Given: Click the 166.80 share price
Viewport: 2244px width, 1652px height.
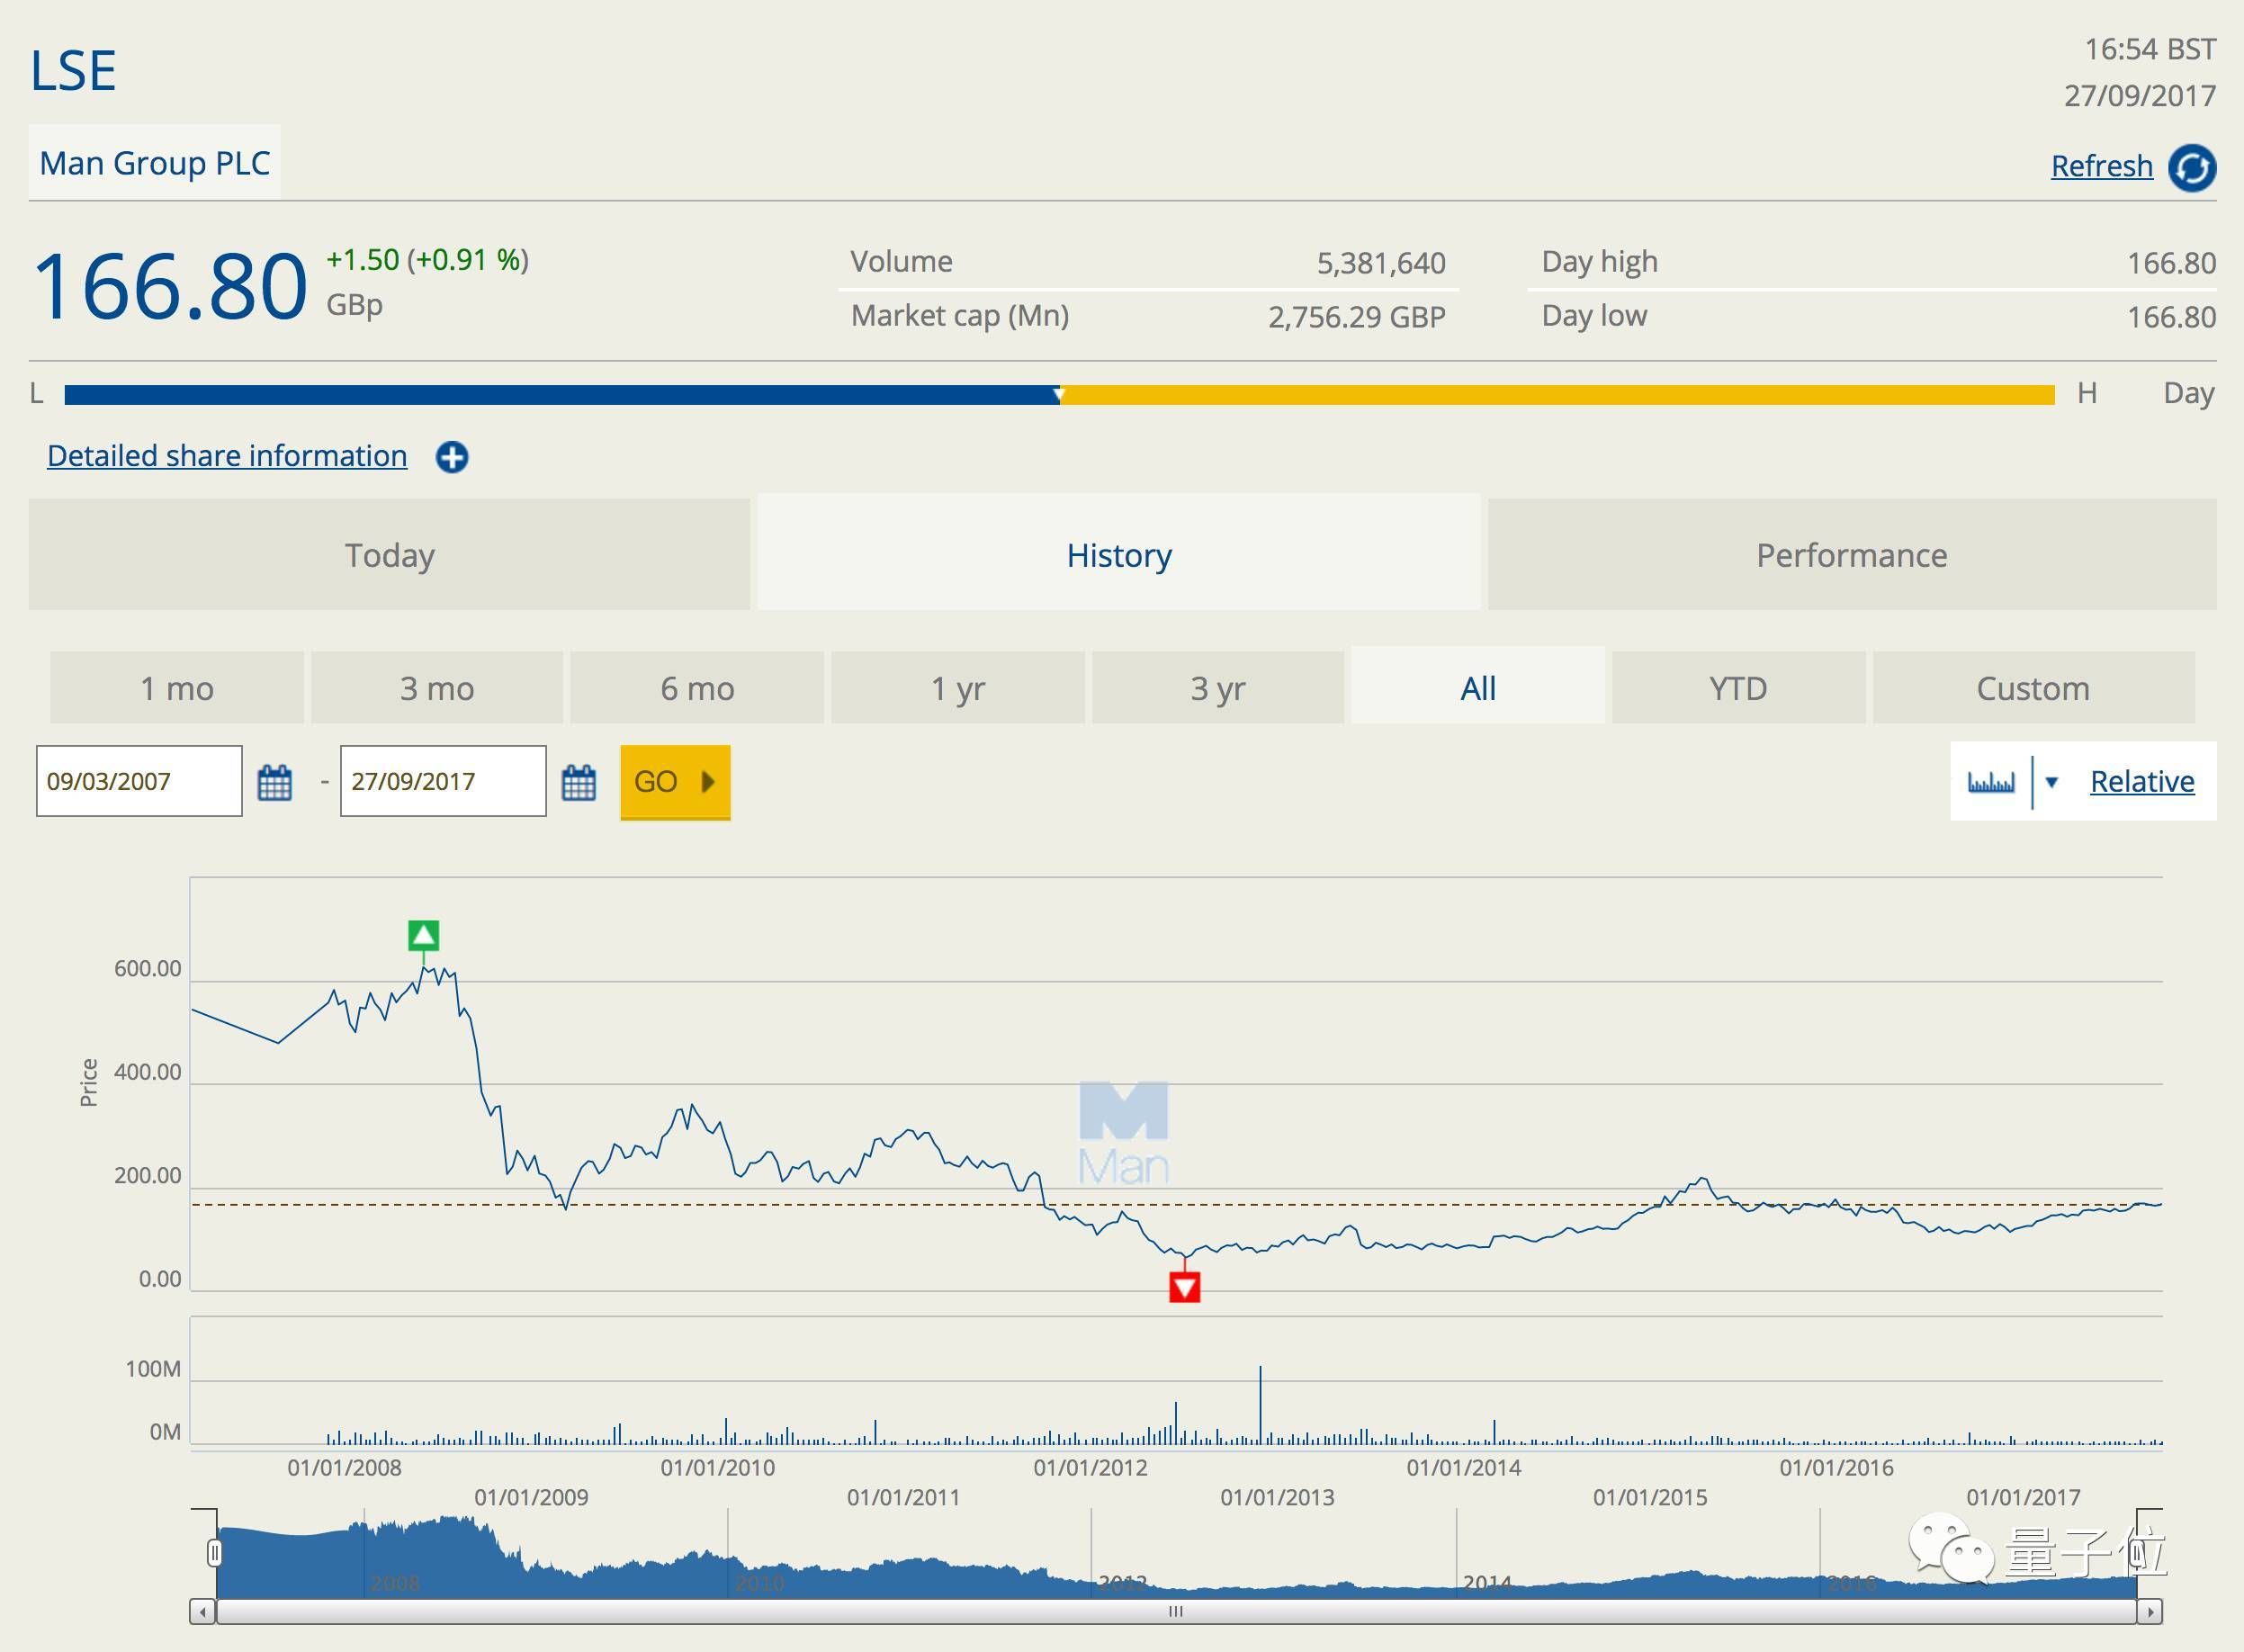Looking at the screenshot, I should click(170, 287).
